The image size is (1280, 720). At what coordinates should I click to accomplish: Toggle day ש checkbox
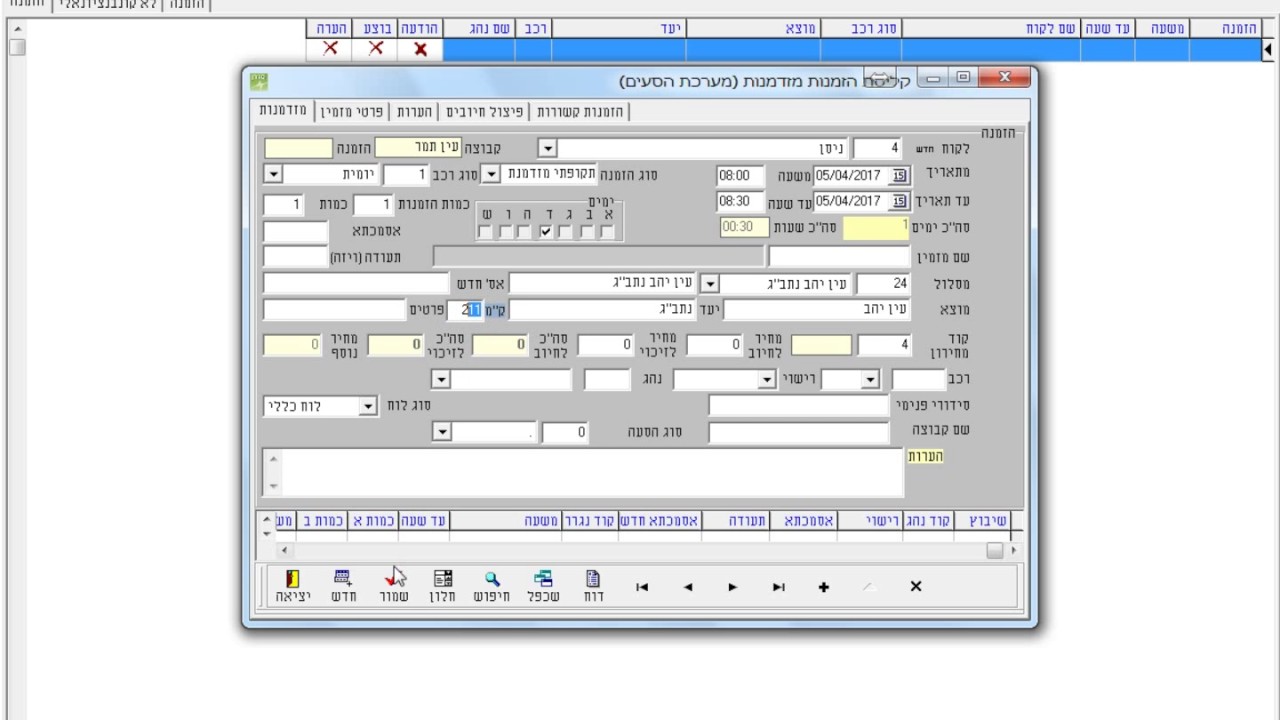click(485, 232)
